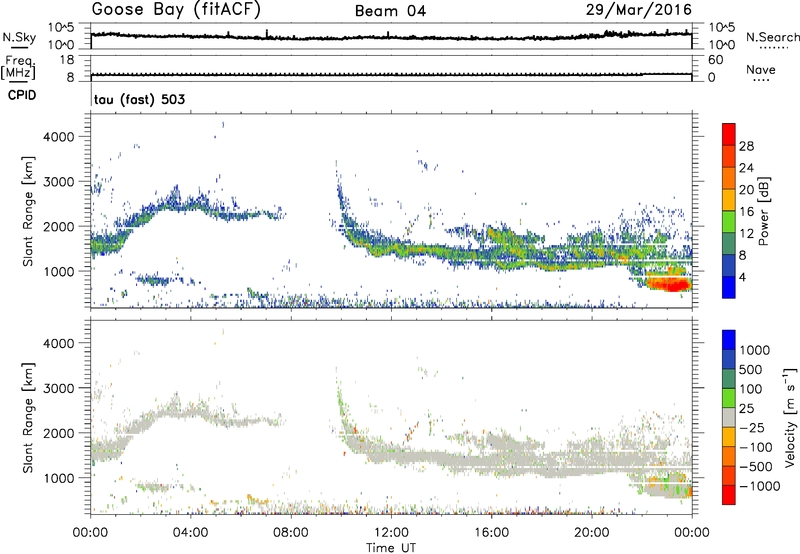Click the '12:00' time tick label

[391, 533]
